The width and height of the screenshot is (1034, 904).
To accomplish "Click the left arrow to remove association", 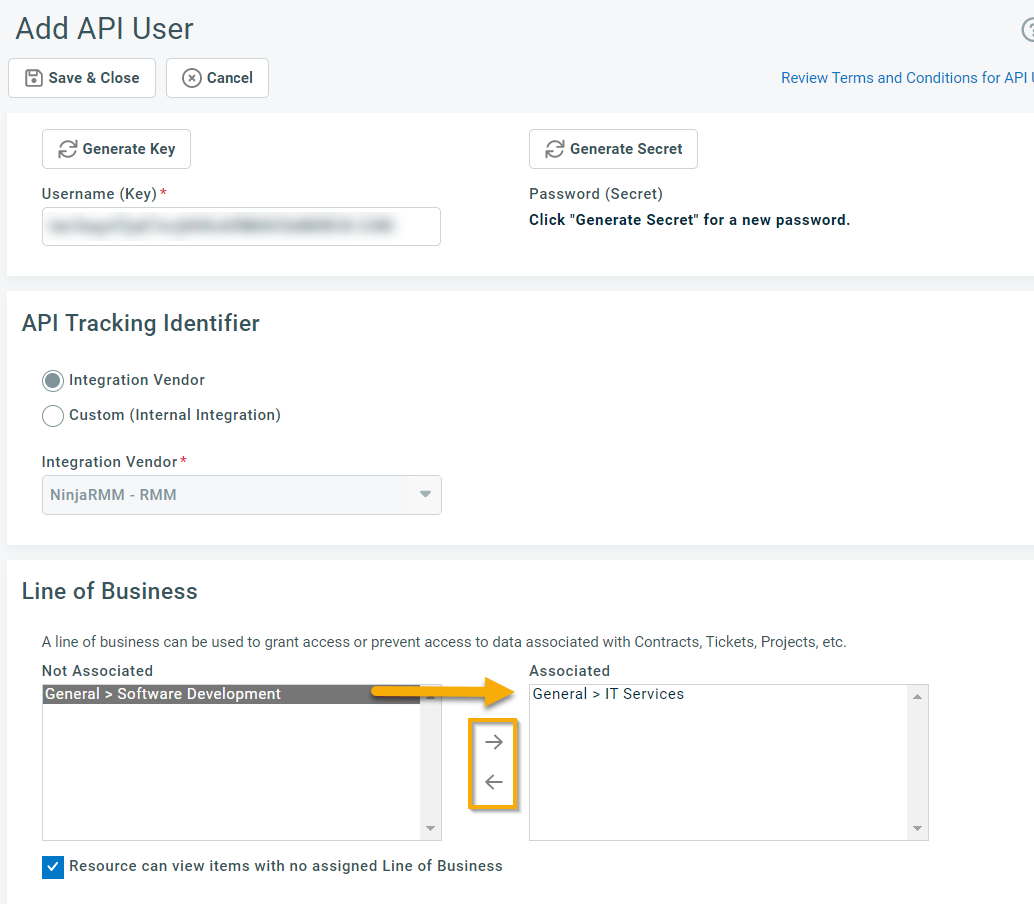I will pyautogui.click(x=493, y=782).
